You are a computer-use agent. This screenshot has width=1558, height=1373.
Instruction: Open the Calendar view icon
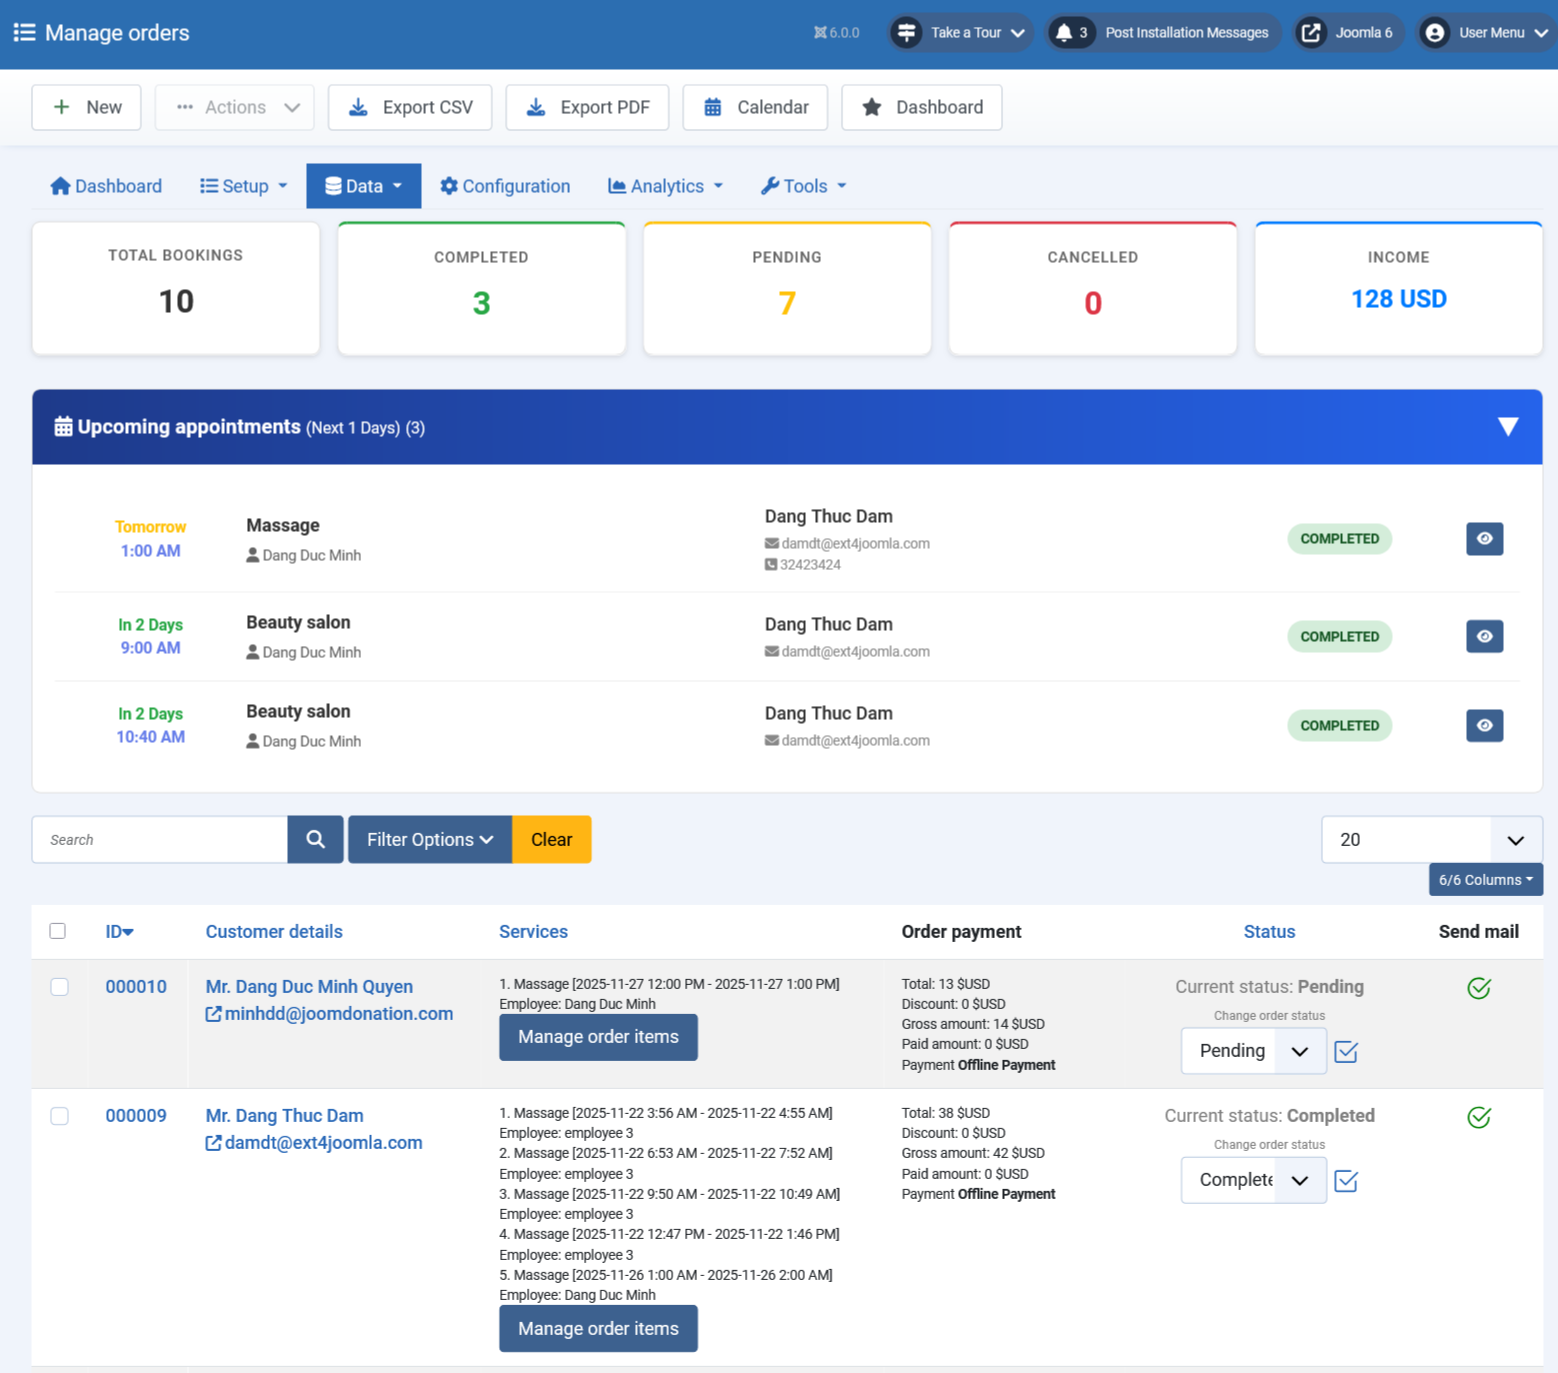pos(713,107)
